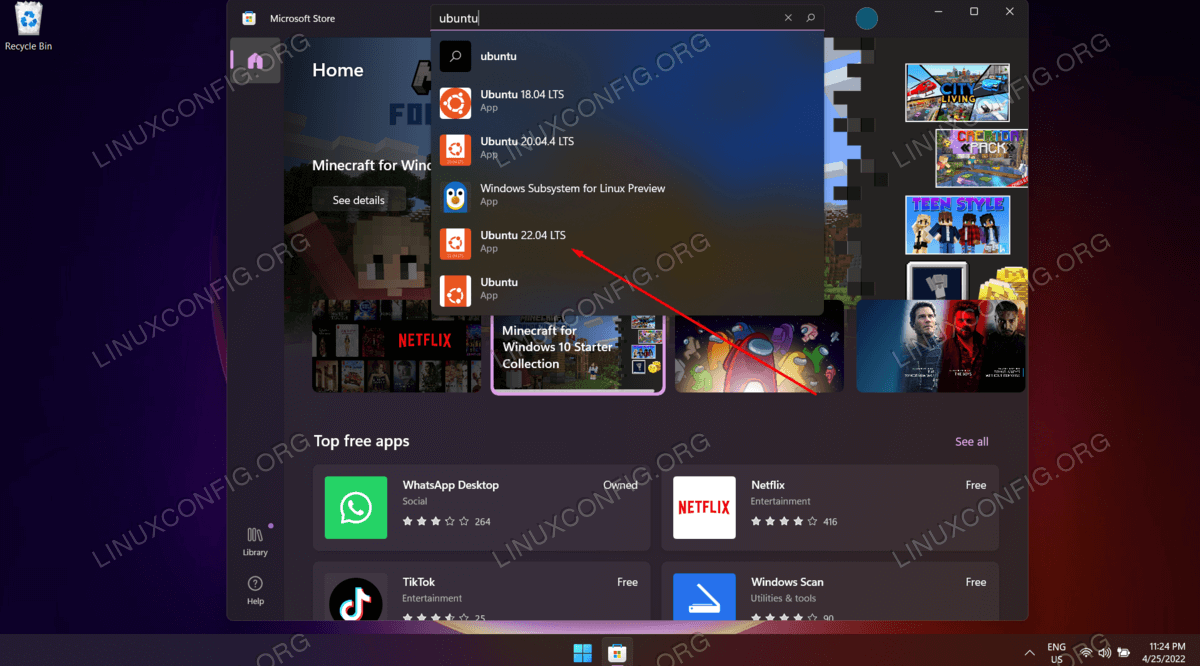Open the Netflix banner thumbnail

(396, 346)
